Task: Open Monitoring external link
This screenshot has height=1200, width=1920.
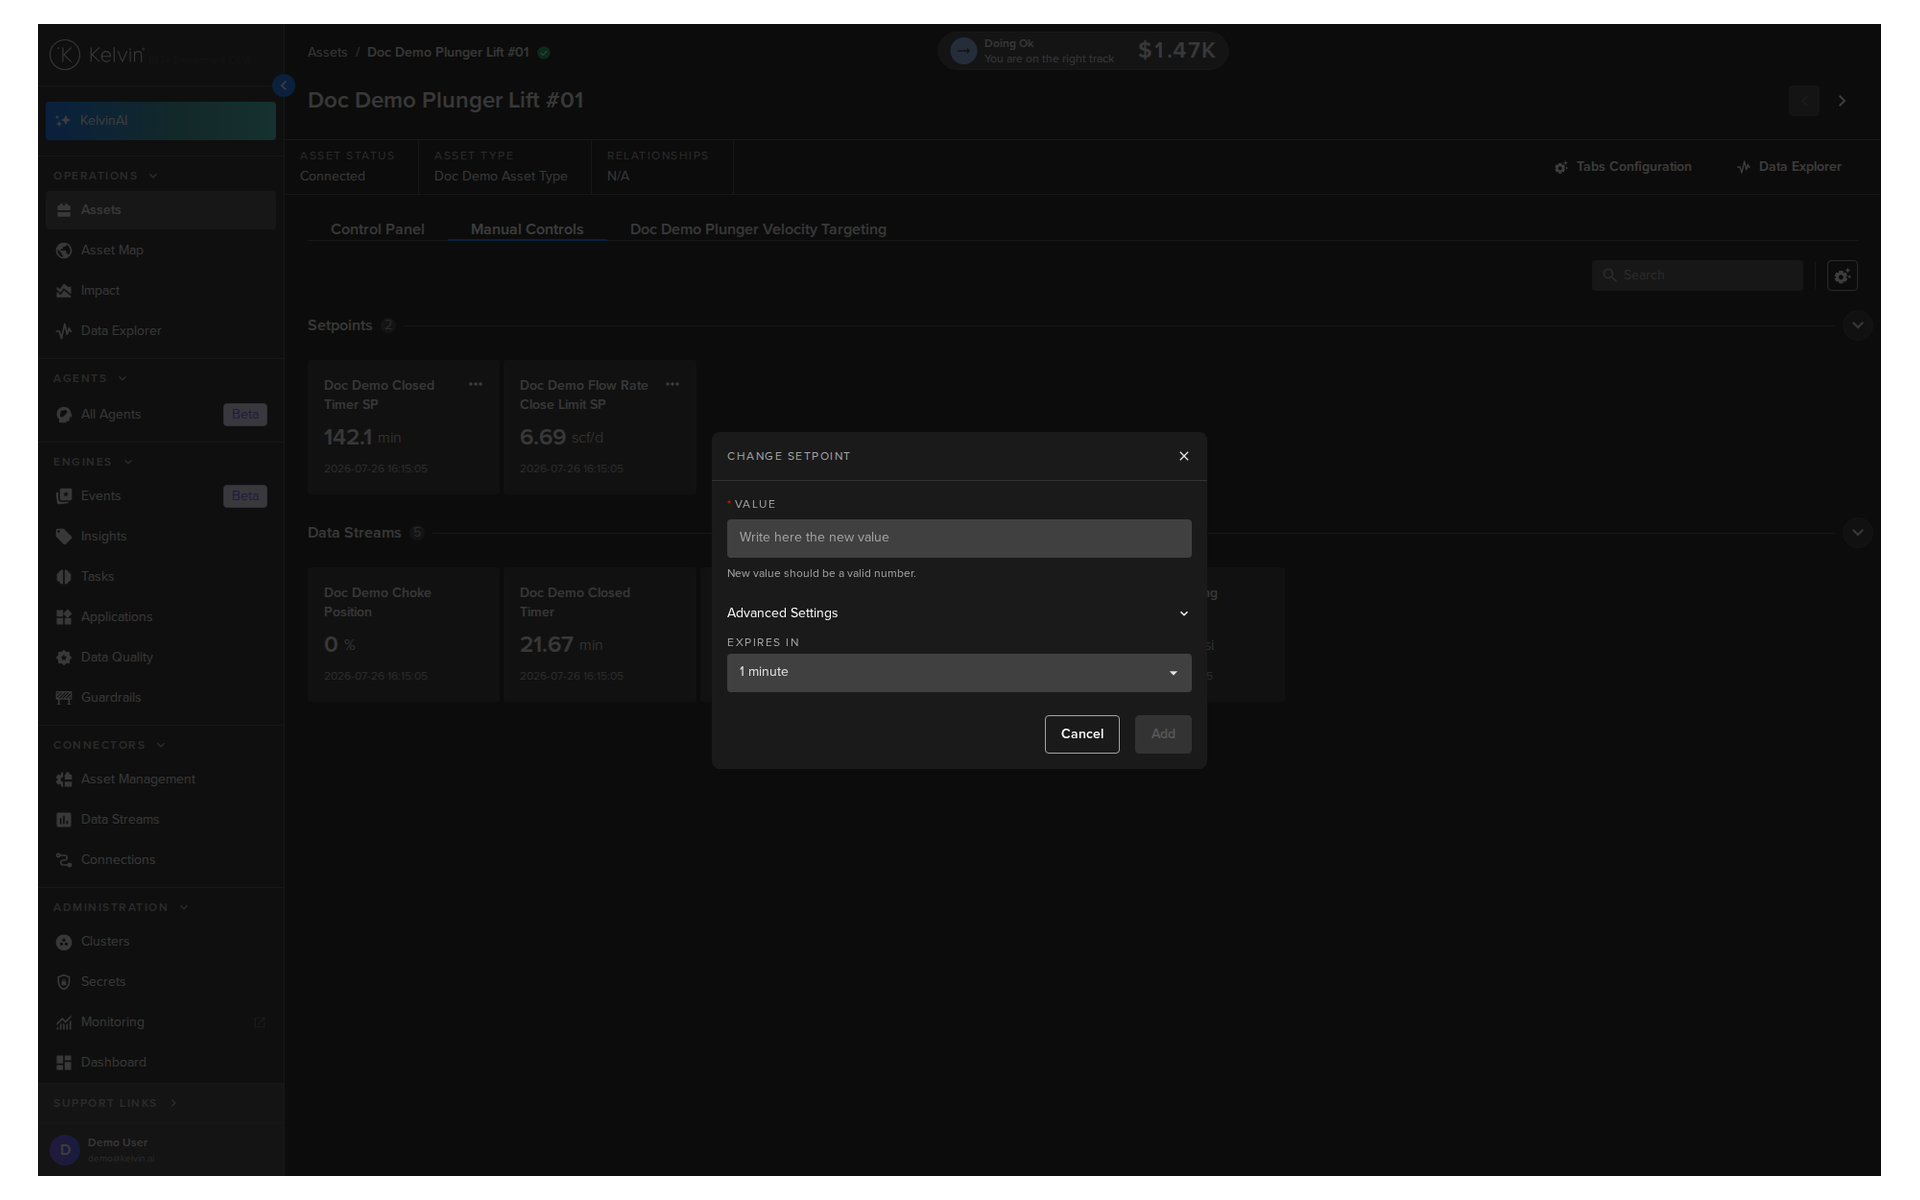Action: [160, 1023]
